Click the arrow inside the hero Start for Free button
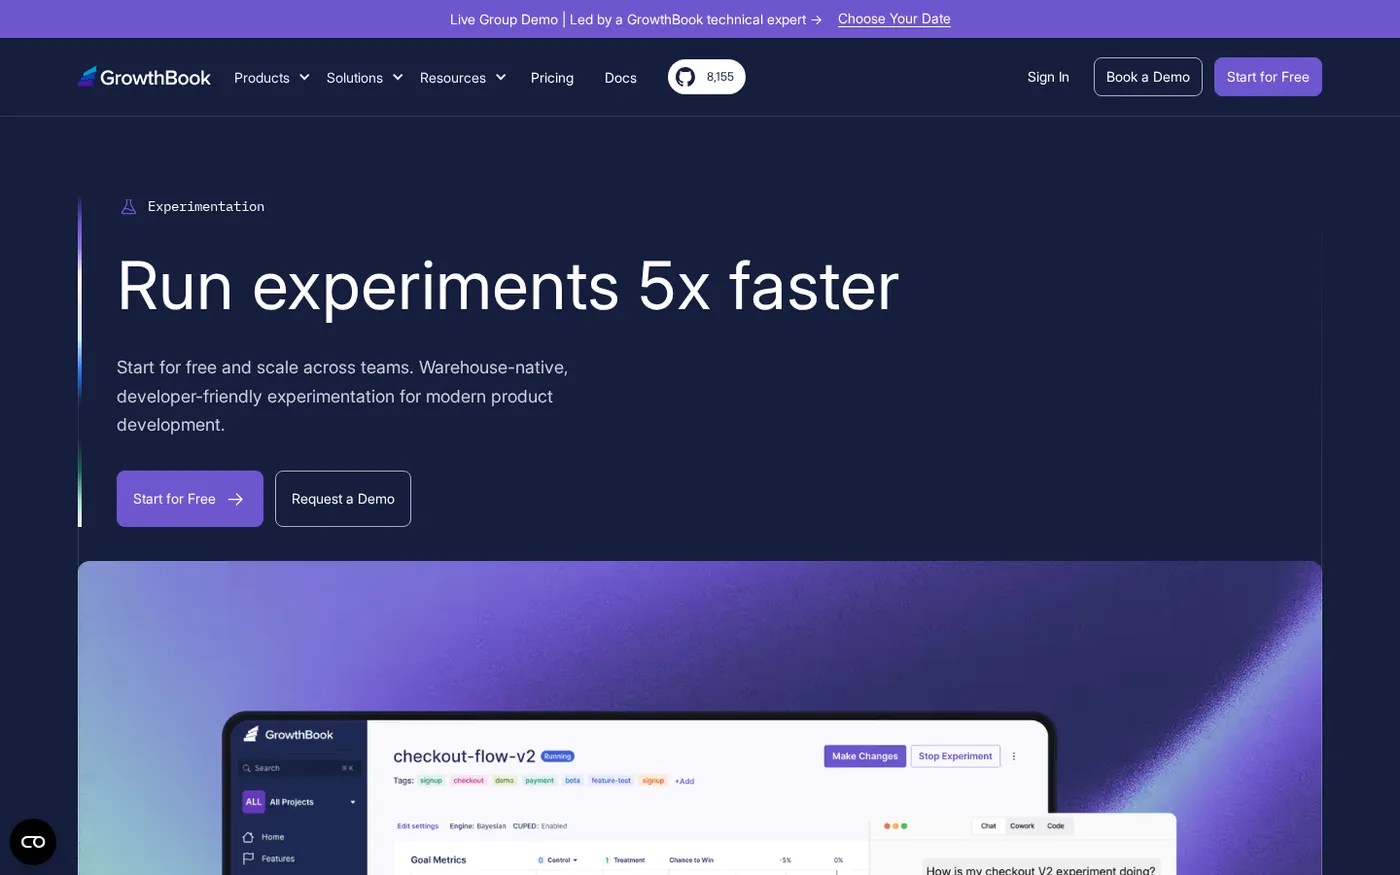This screenshot has width=1400, height=875. [236, 499]
